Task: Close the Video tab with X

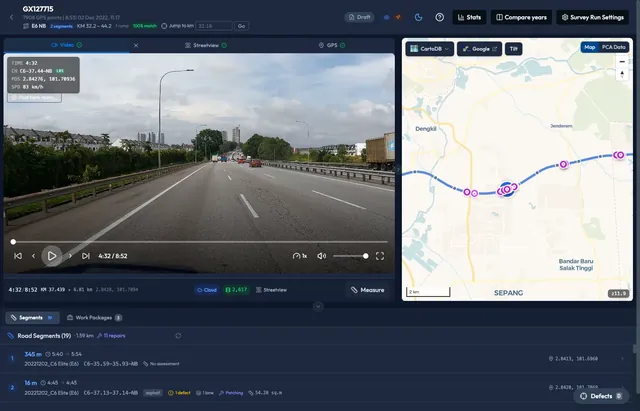Action: tap(136, 45)
